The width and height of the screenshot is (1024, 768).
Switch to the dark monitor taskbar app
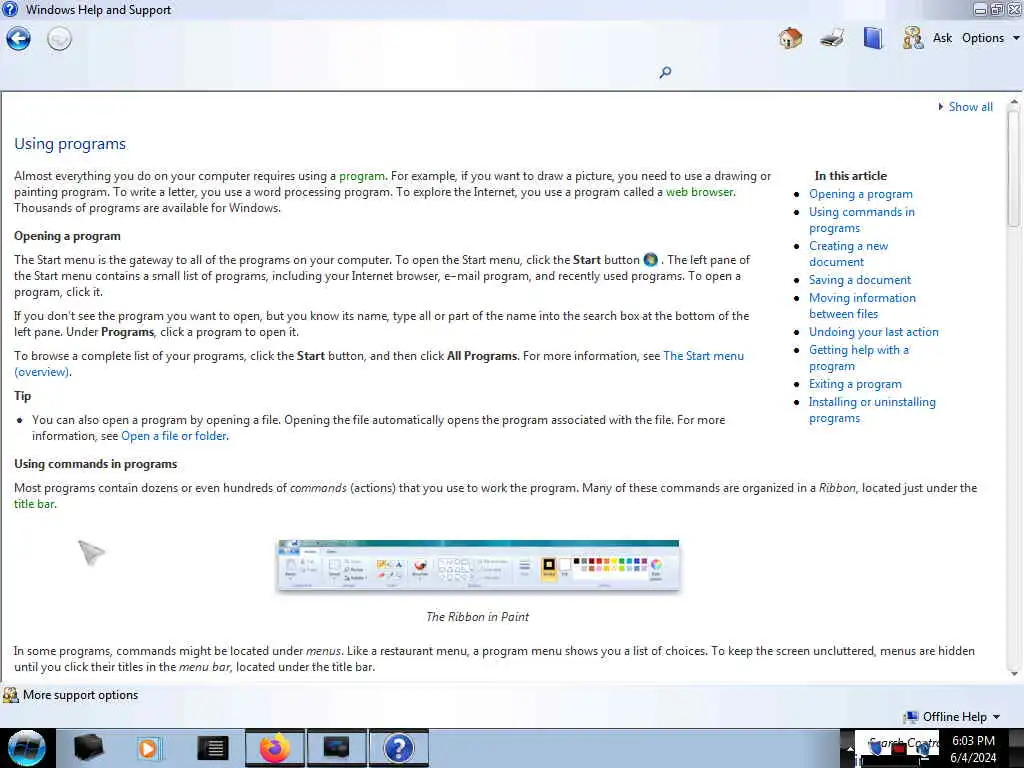pos(336,748)
